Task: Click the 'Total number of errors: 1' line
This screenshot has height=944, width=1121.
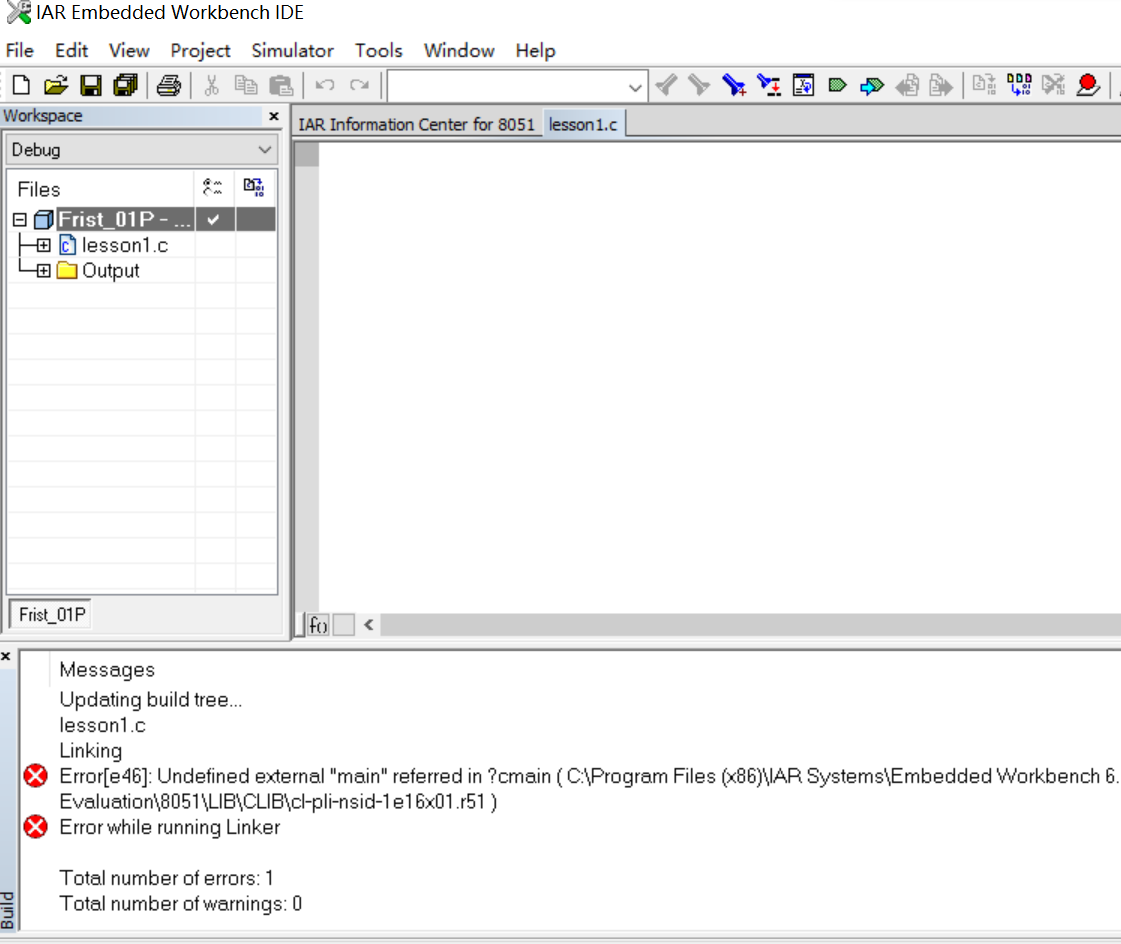Action: (x=166, y=878)
